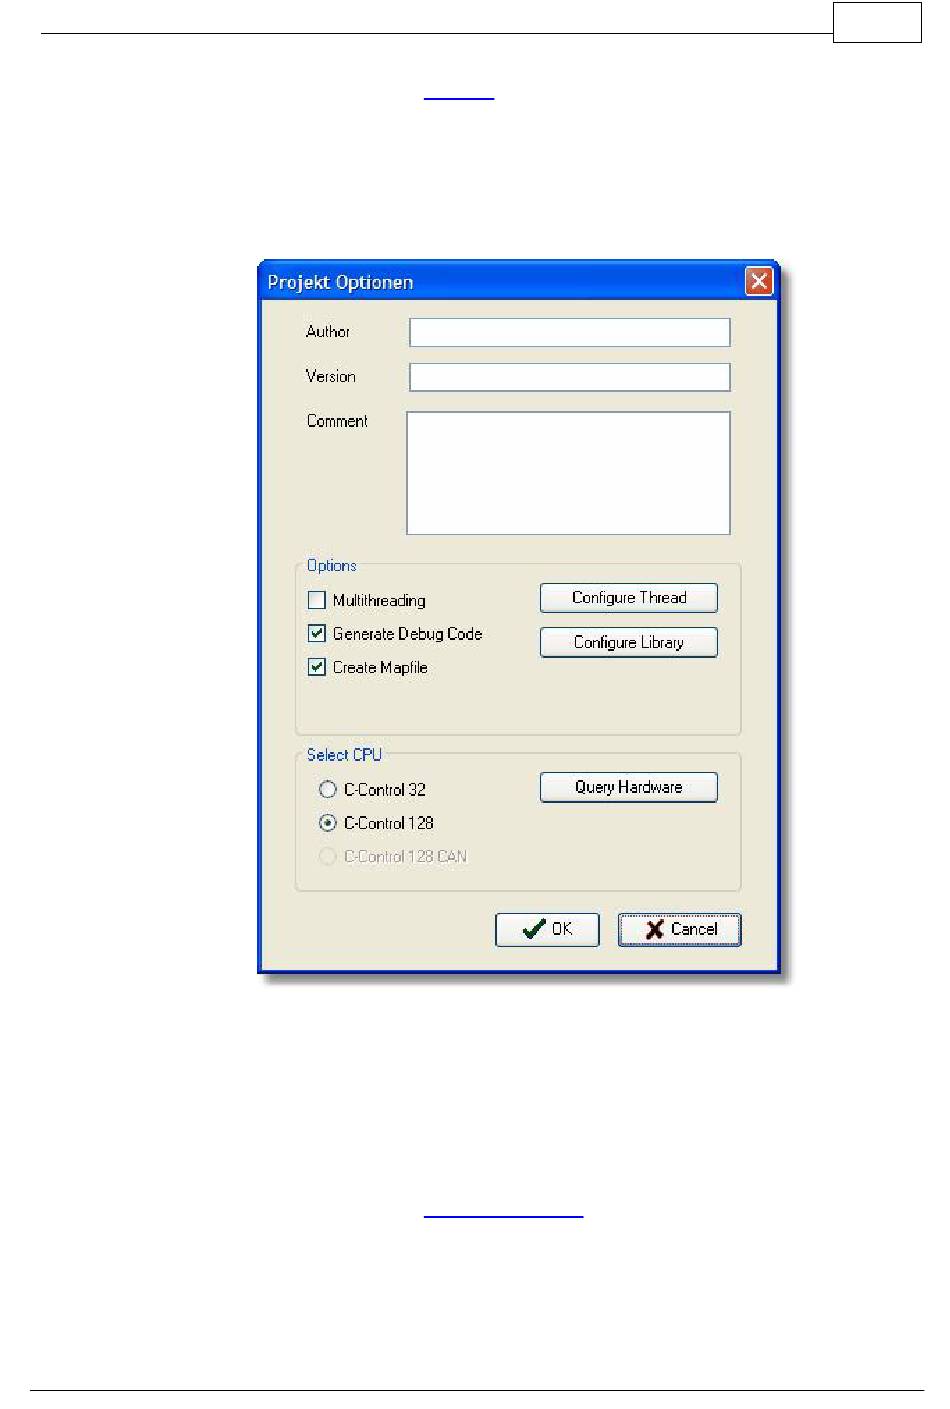Click the Cancel button with X icon
The height and width of the screenshot is (1409, 950).
click(x=679, y=929)
